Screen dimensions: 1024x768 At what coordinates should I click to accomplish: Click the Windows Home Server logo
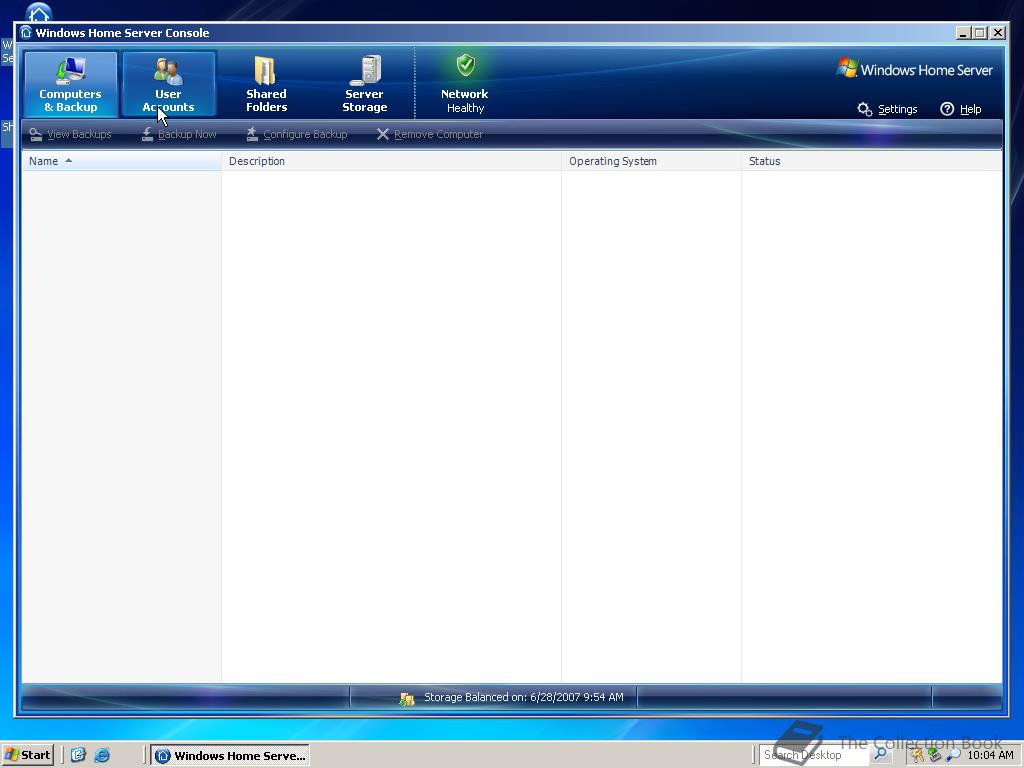pos(914,69)
